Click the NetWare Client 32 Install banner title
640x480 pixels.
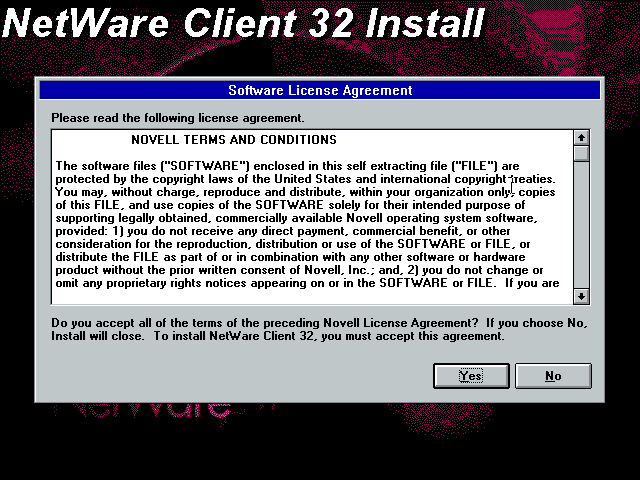243,22
